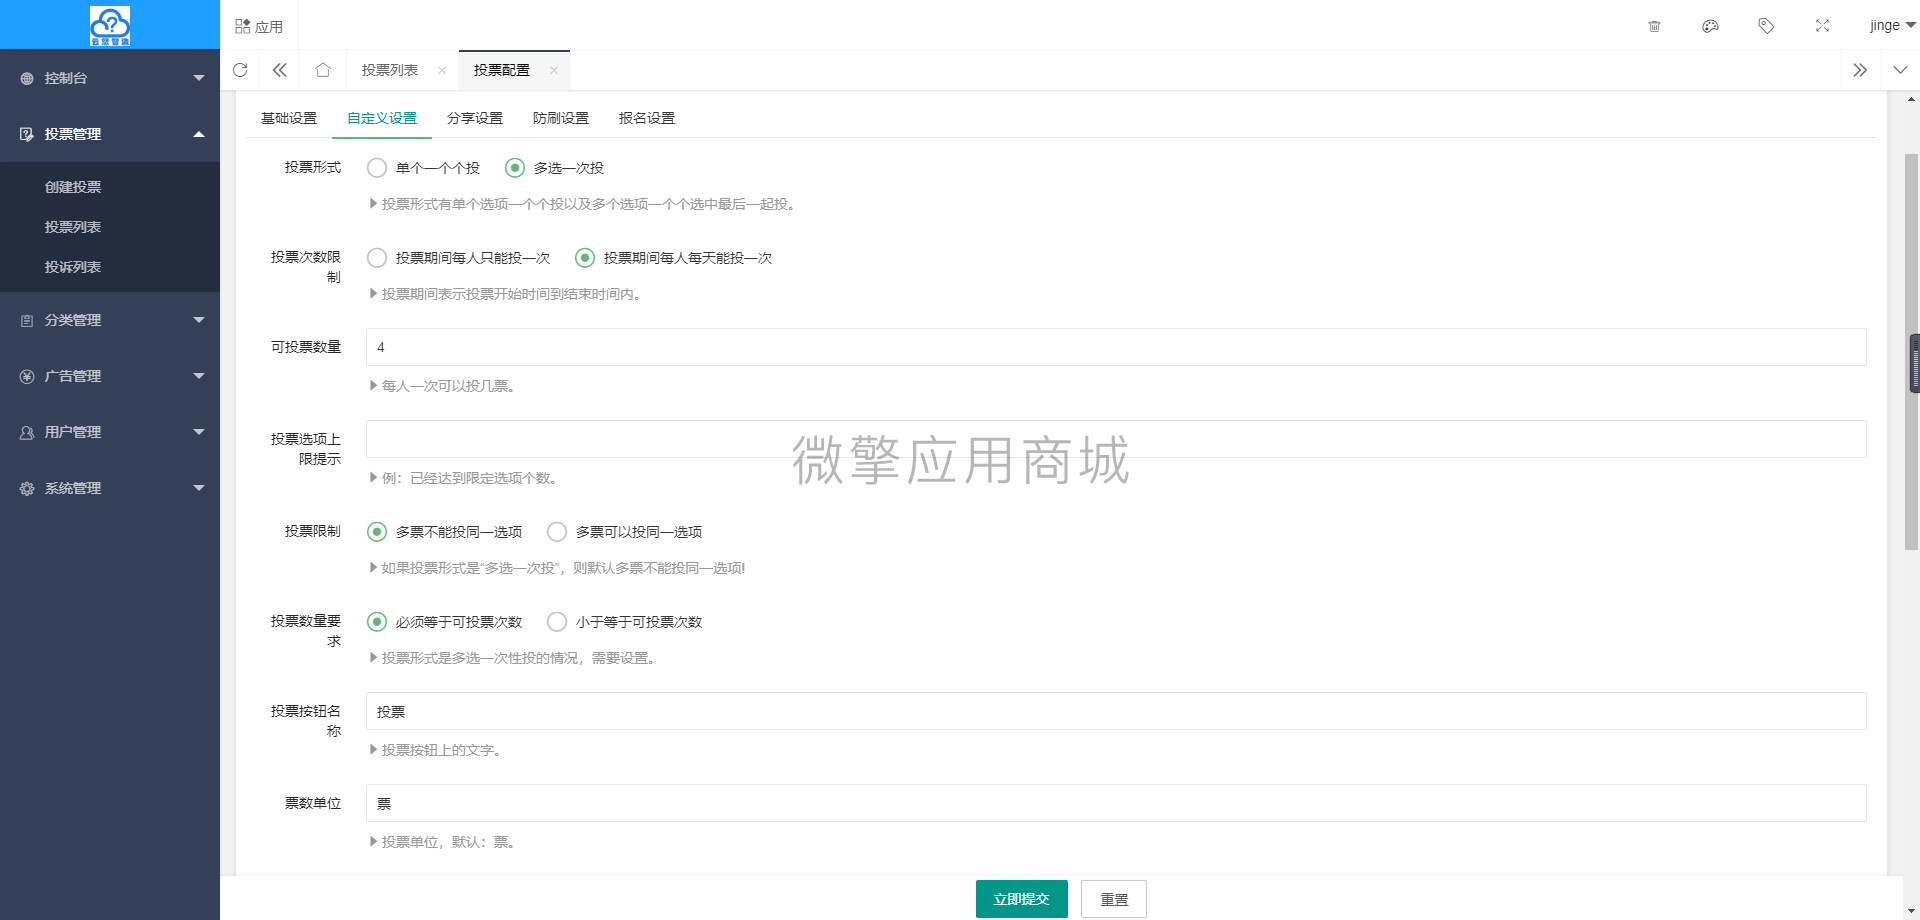
Task: Click the 广告管理 sidebar icon
Action: tap(27, 376)
